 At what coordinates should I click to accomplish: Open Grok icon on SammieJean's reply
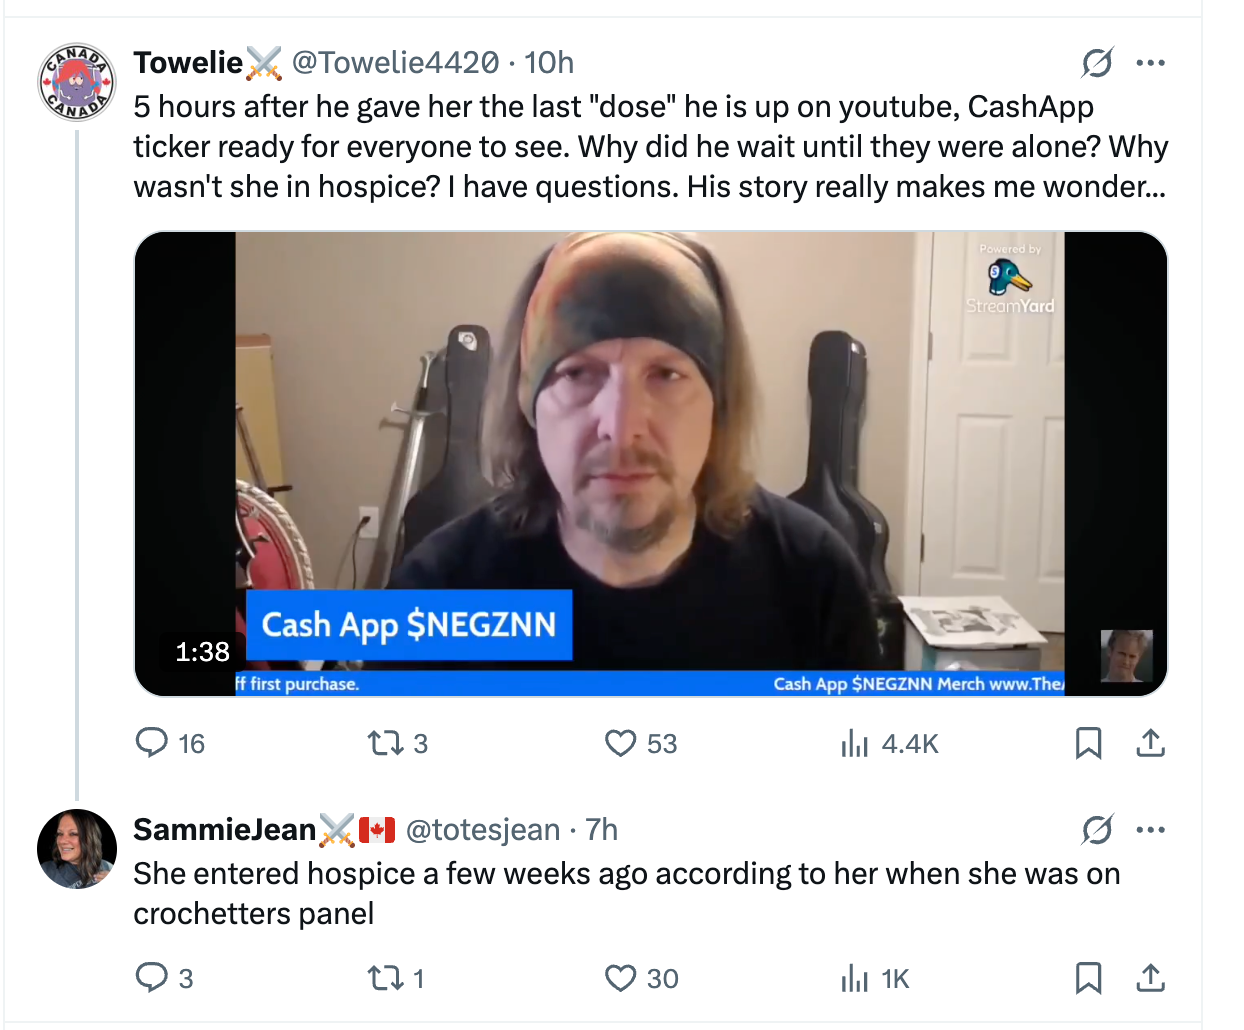(1097, 829)
